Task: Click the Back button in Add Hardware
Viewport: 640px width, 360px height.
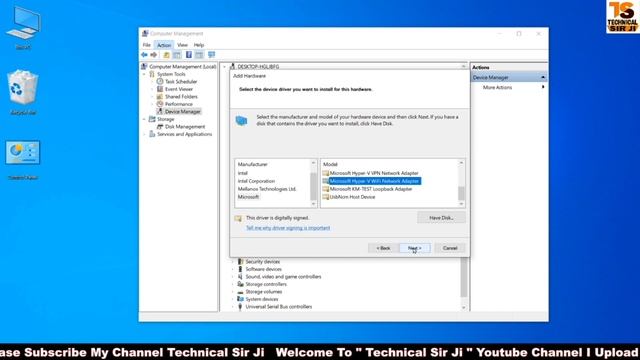Action: pos(383,248)
